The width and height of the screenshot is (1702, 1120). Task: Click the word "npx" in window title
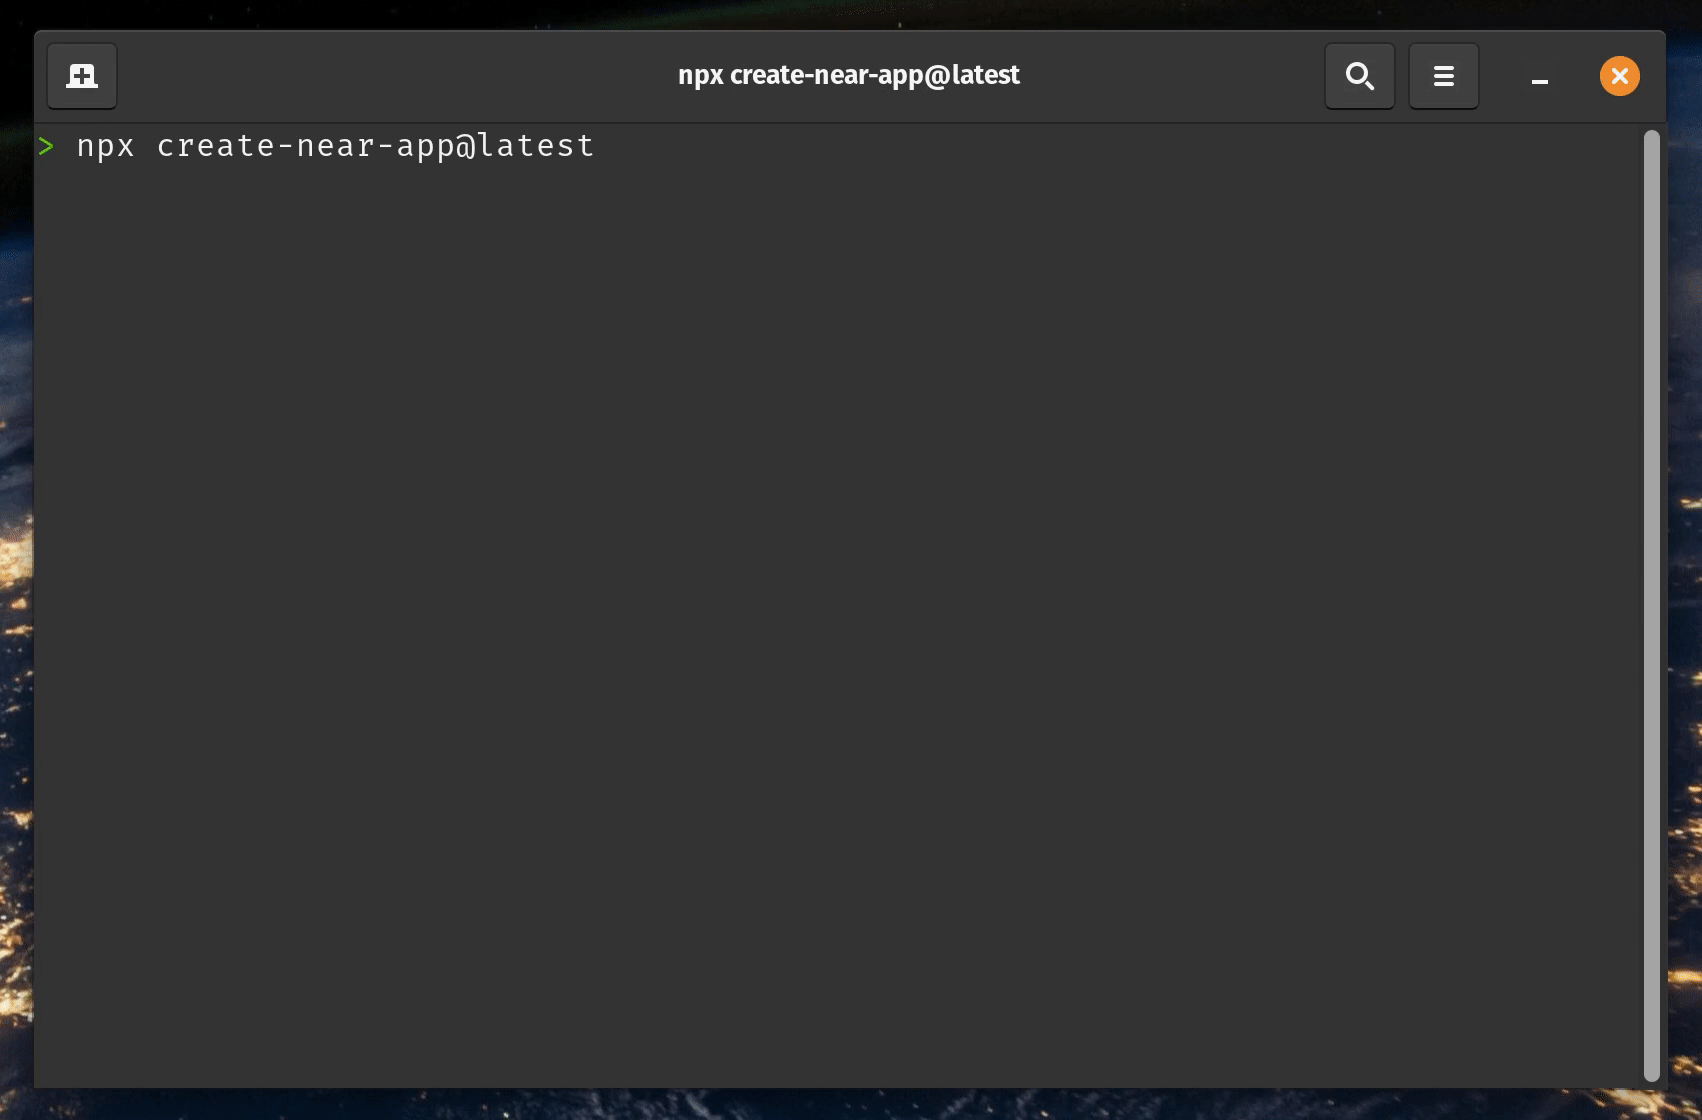click(x=700, y=76)
